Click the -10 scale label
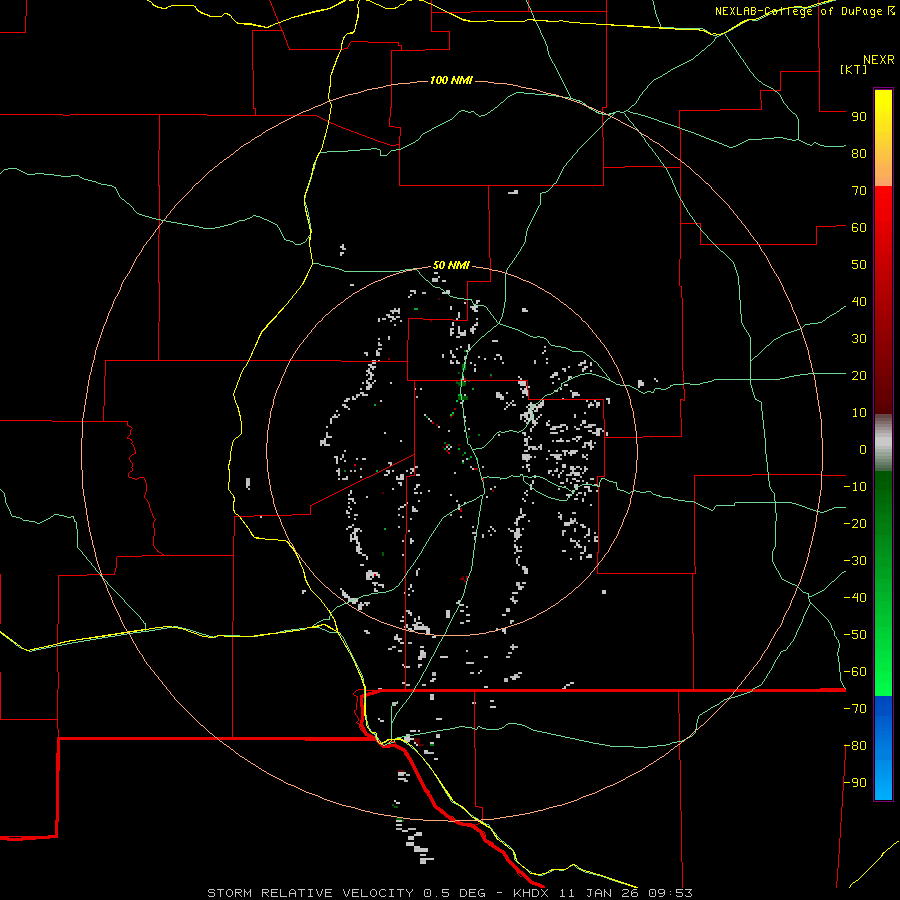This screenshot has height=900, width=900. (855, 487)
